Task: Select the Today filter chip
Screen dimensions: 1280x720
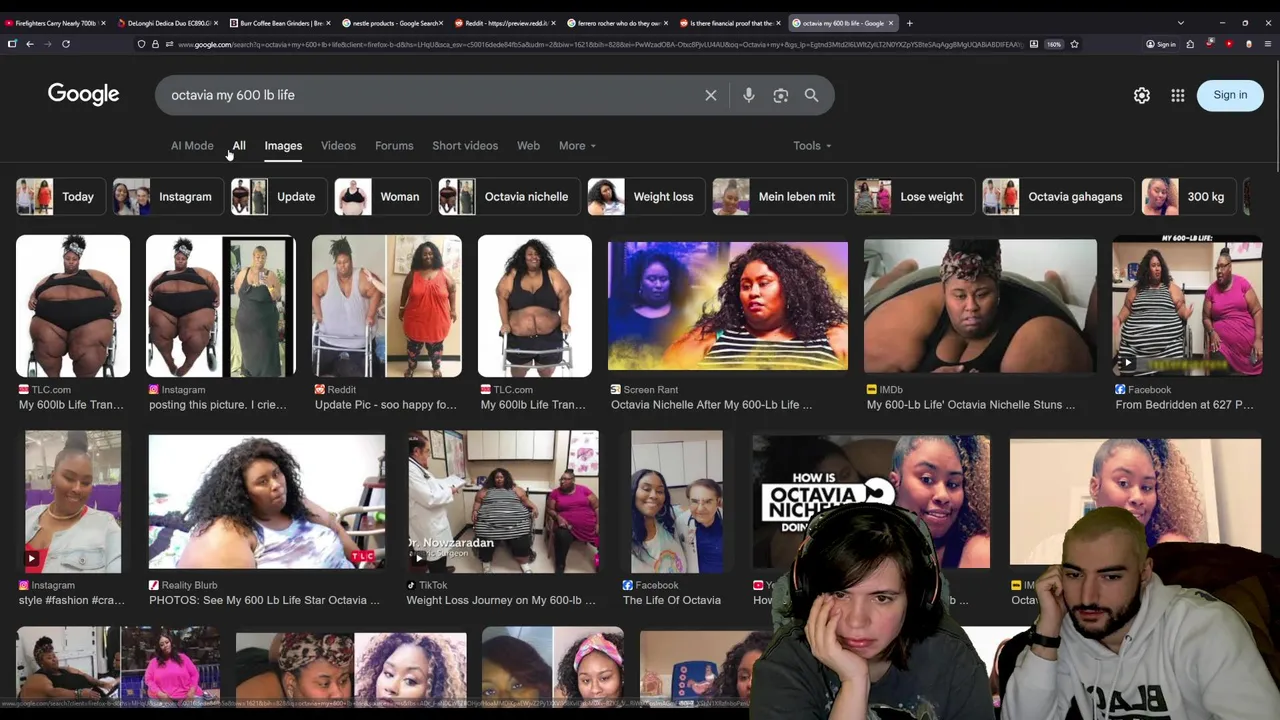Action: (x=61, y=197)
